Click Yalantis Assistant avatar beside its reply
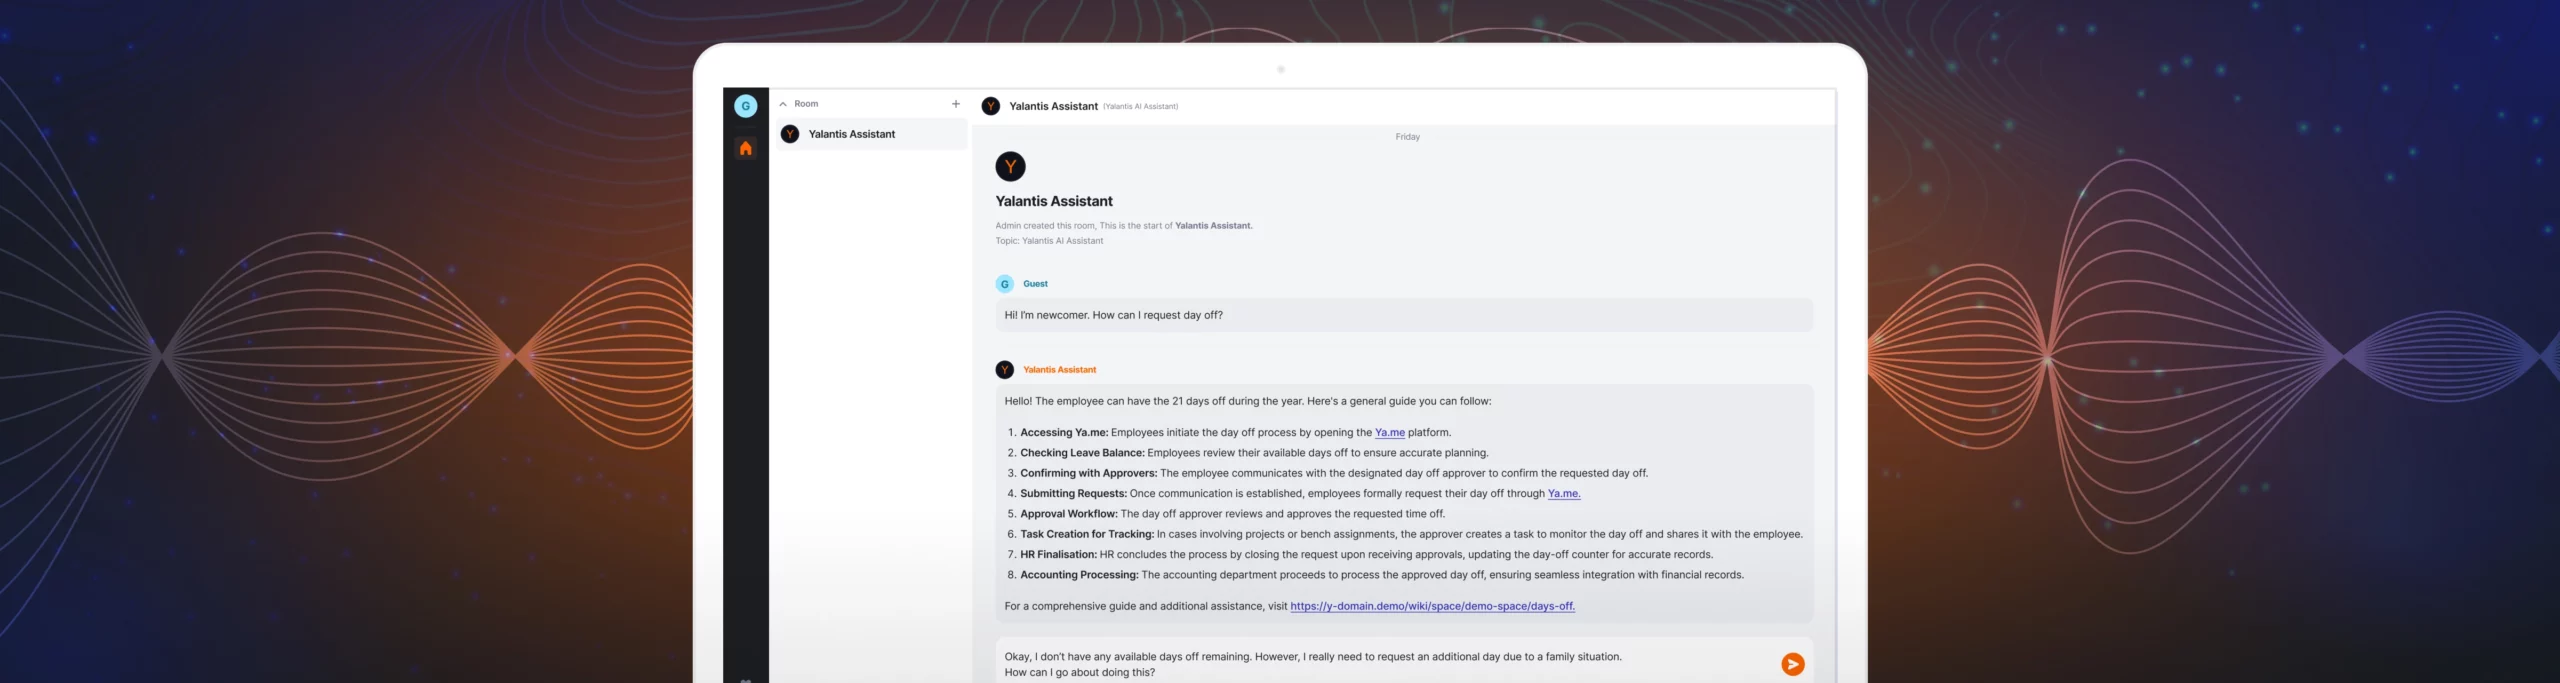This screenshot has width=2560, height=683. click(1004, 369)
